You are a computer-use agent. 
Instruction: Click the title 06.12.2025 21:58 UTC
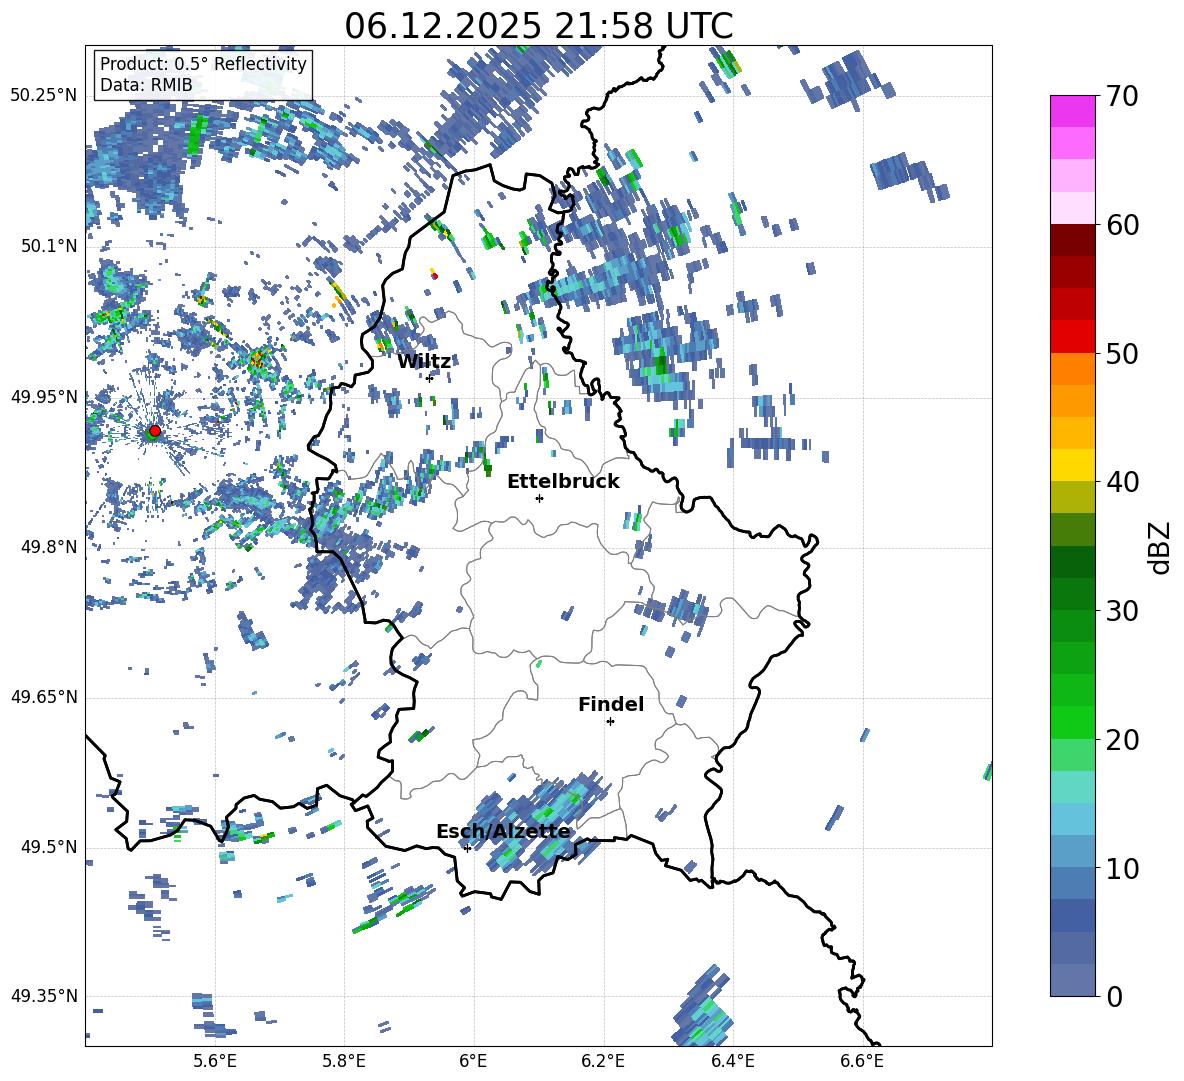(538, 26)
